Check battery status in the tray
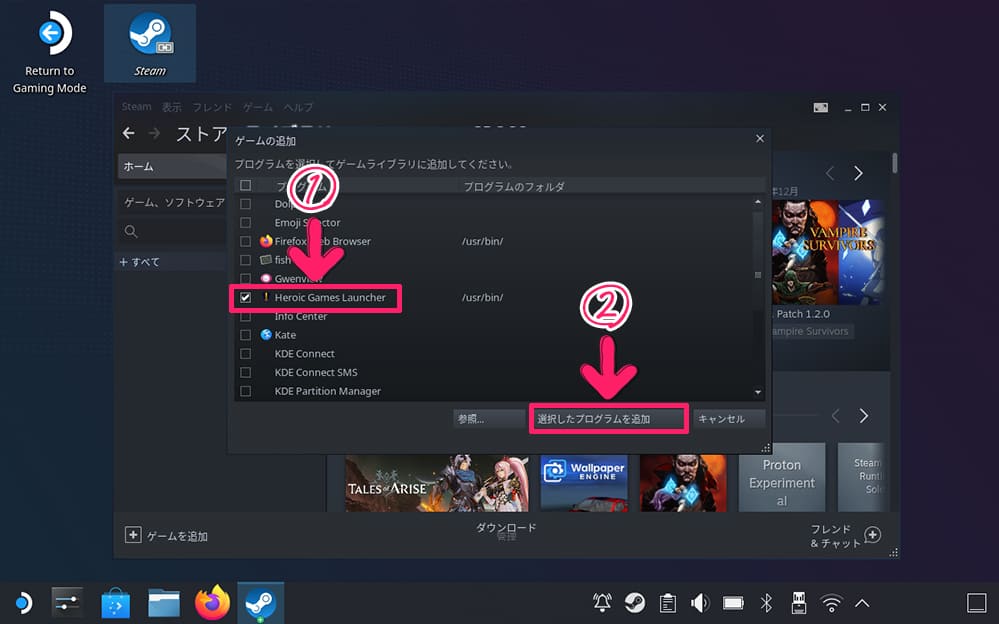The width and height of the screenshot is (999, 624). click(733, 602)
